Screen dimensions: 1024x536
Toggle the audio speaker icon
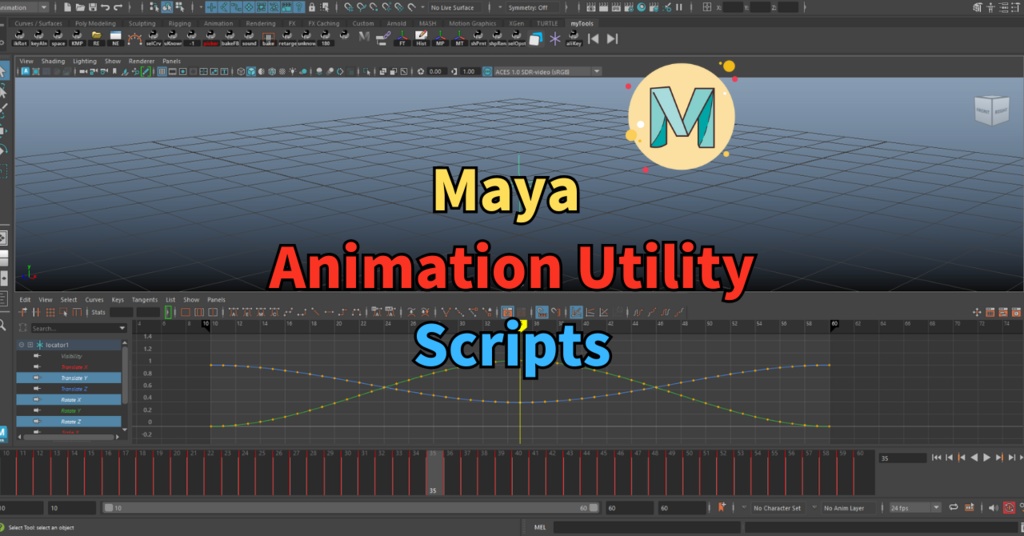pyautogui.click(x=993, y=507)
